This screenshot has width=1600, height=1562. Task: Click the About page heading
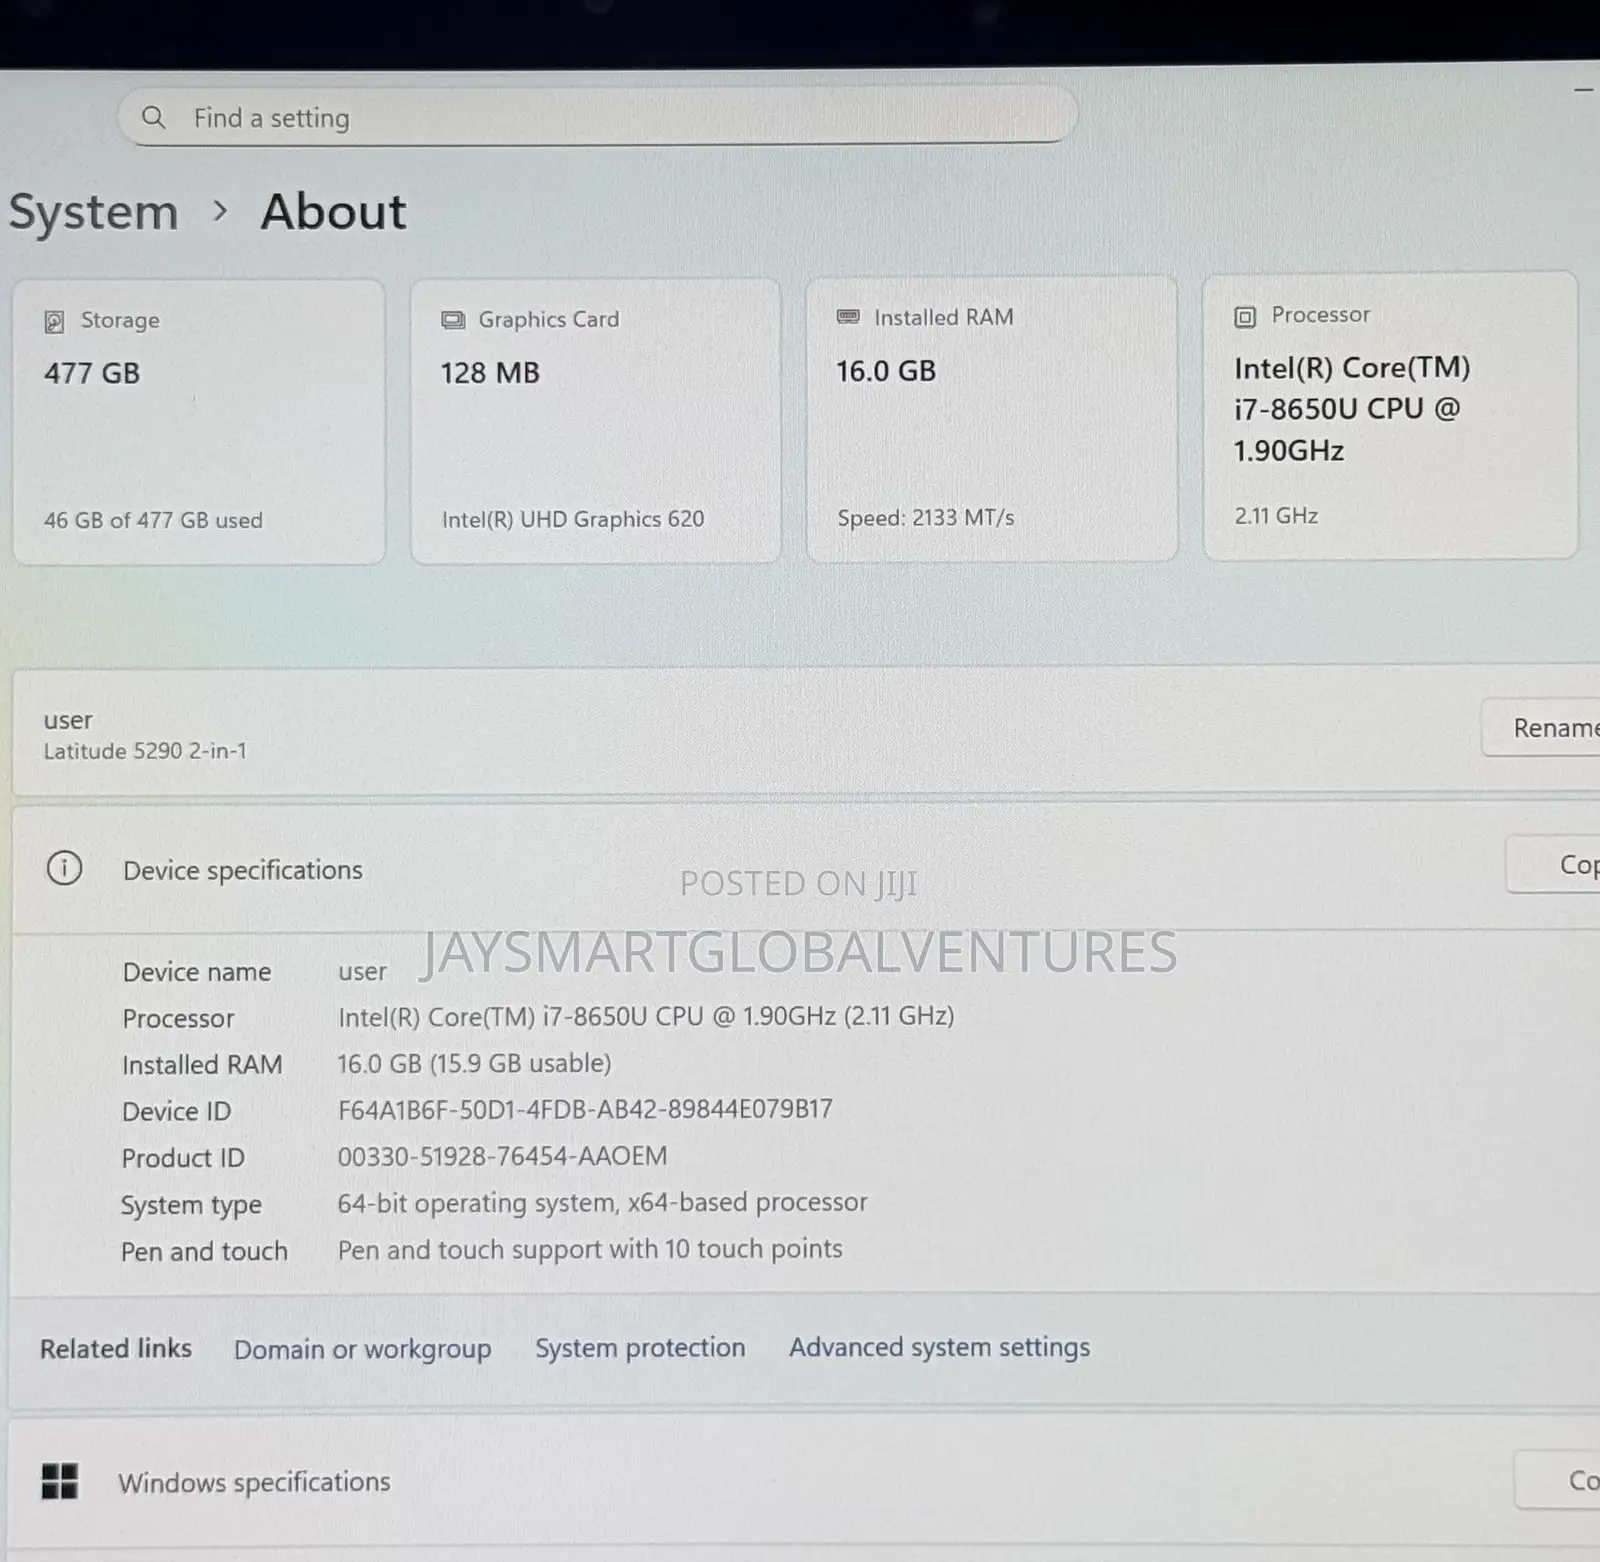pos(334,212)
